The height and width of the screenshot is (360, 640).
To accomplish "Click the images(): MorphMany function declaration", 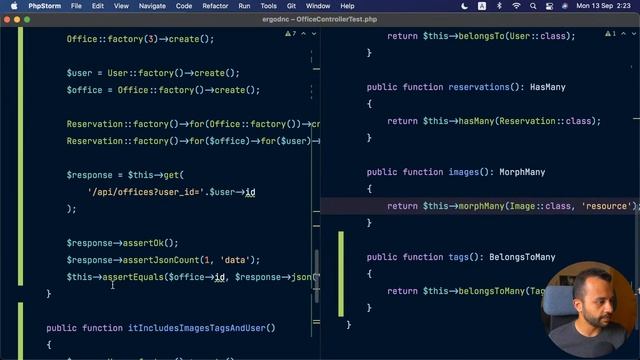I will point(456,172).
